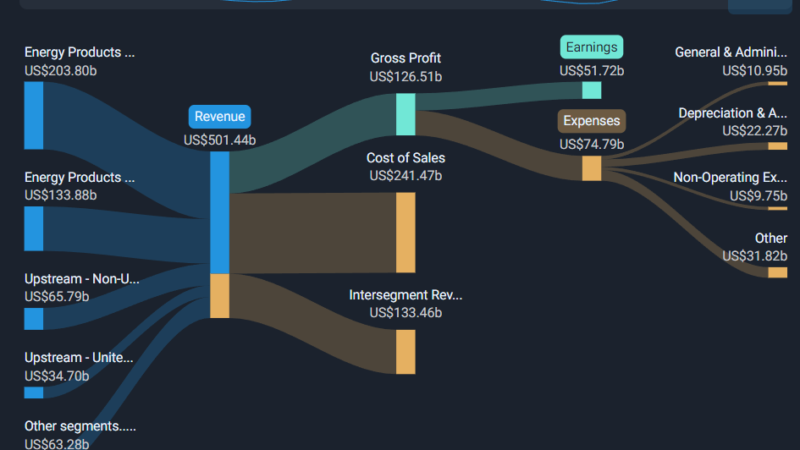This screenshot has width=800, height=450.
Task: Click the 'US$63.28b' value
Action: 57,444
